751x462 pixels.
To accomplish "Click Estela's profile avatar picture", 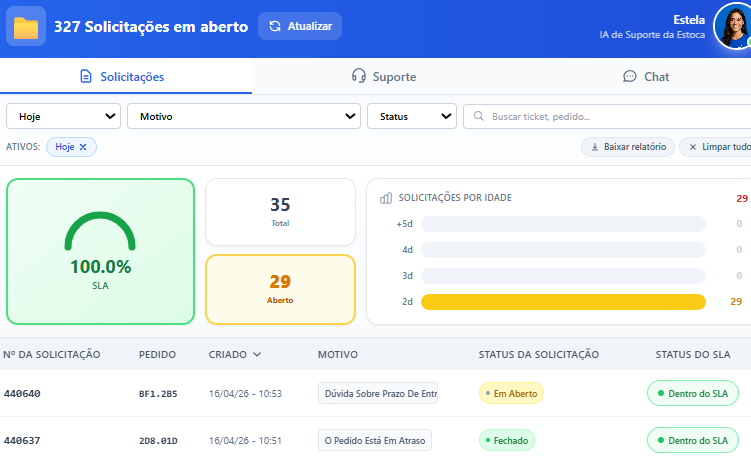I will coord(732,26).
